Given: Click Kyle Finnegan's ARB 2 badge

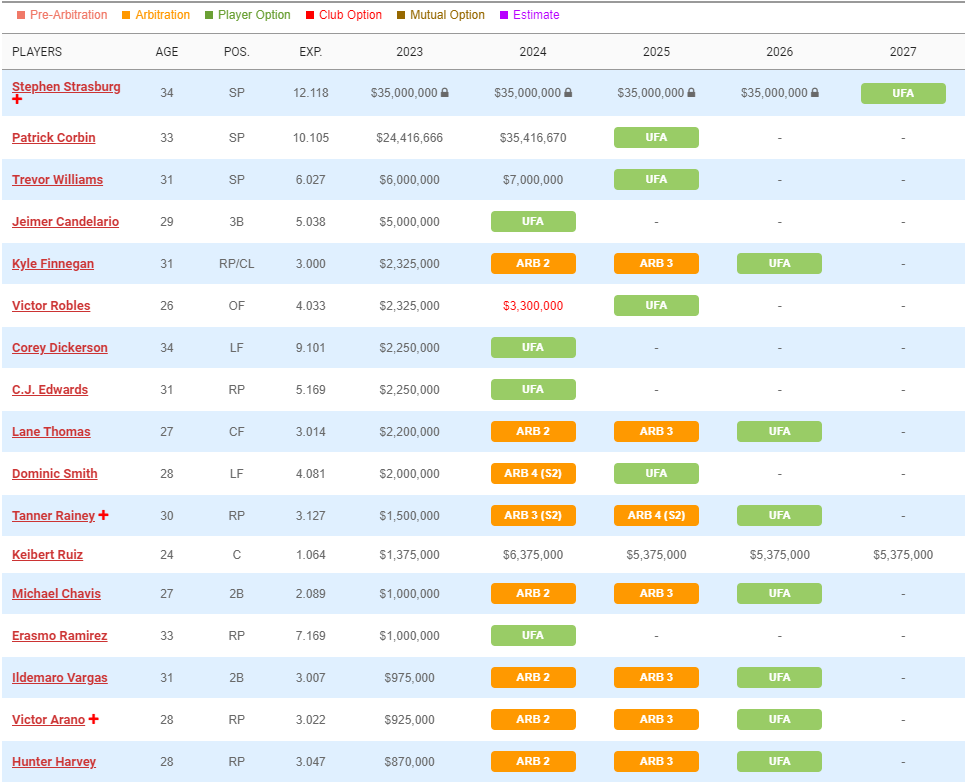Looking at the screenshot, I should click(x=533, y=263).
